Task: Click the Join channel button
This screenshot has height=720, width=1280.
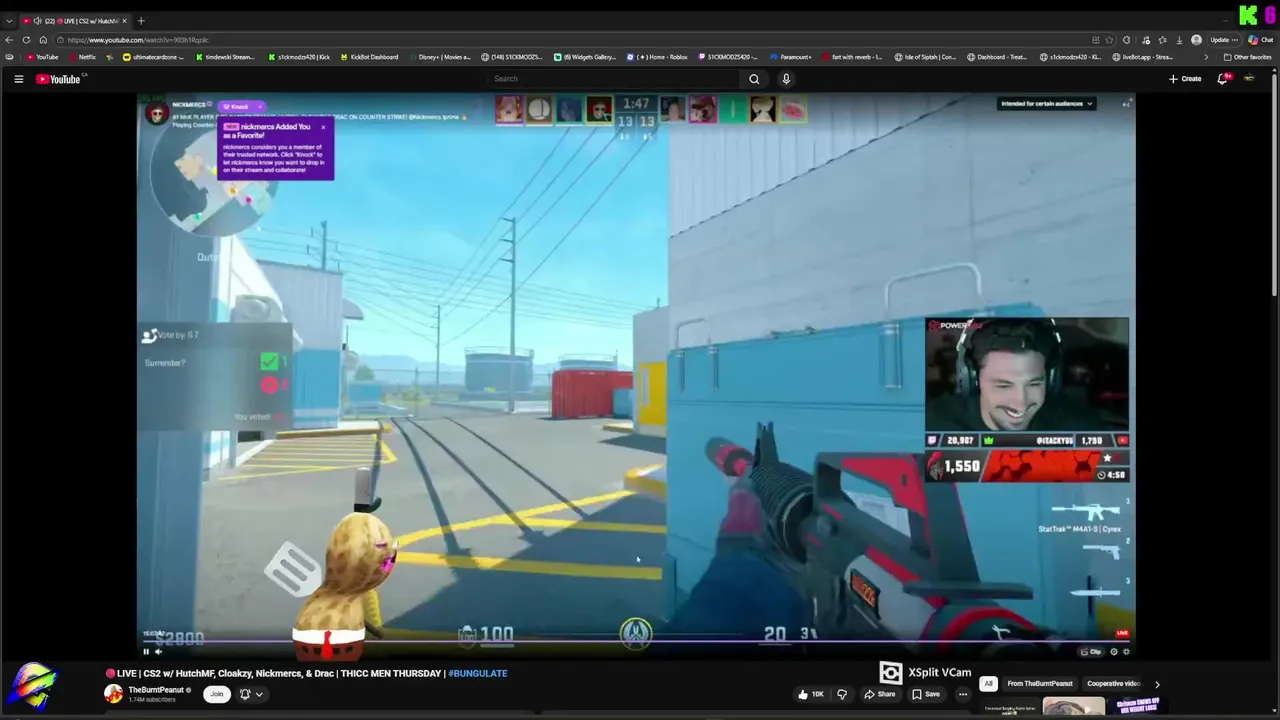Action: click(x=216, y=694)
